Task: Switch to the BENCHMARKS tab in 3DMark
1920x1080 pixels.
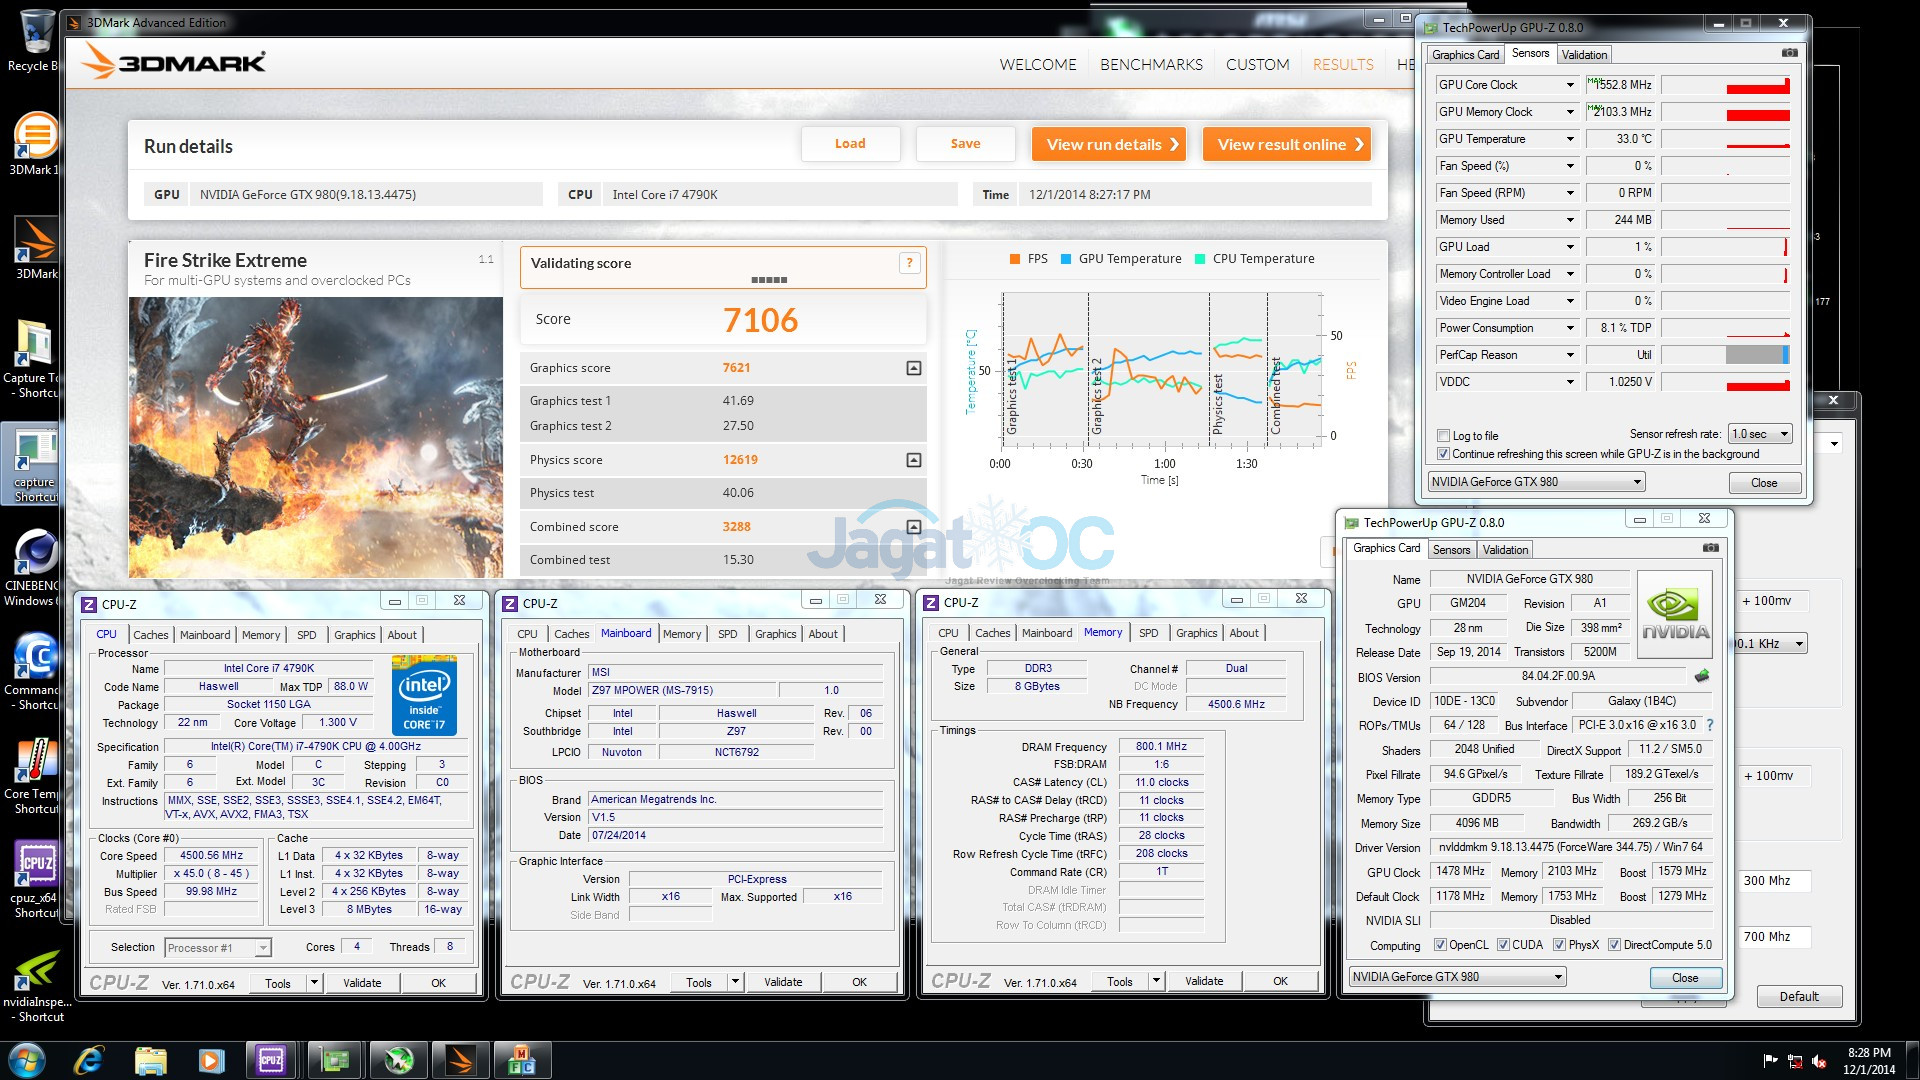Action: click(1151, 64)
